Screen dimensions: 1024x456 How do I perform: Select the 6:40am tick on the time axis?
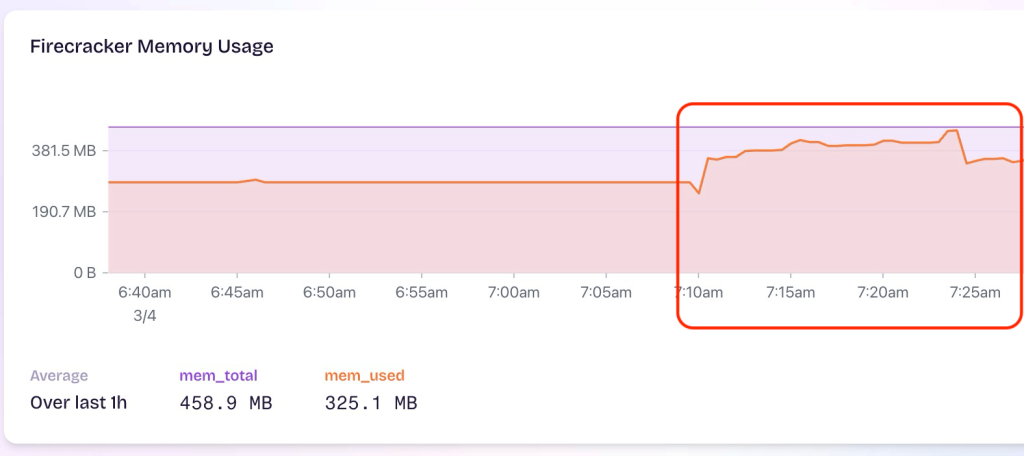tap(145, 292)
